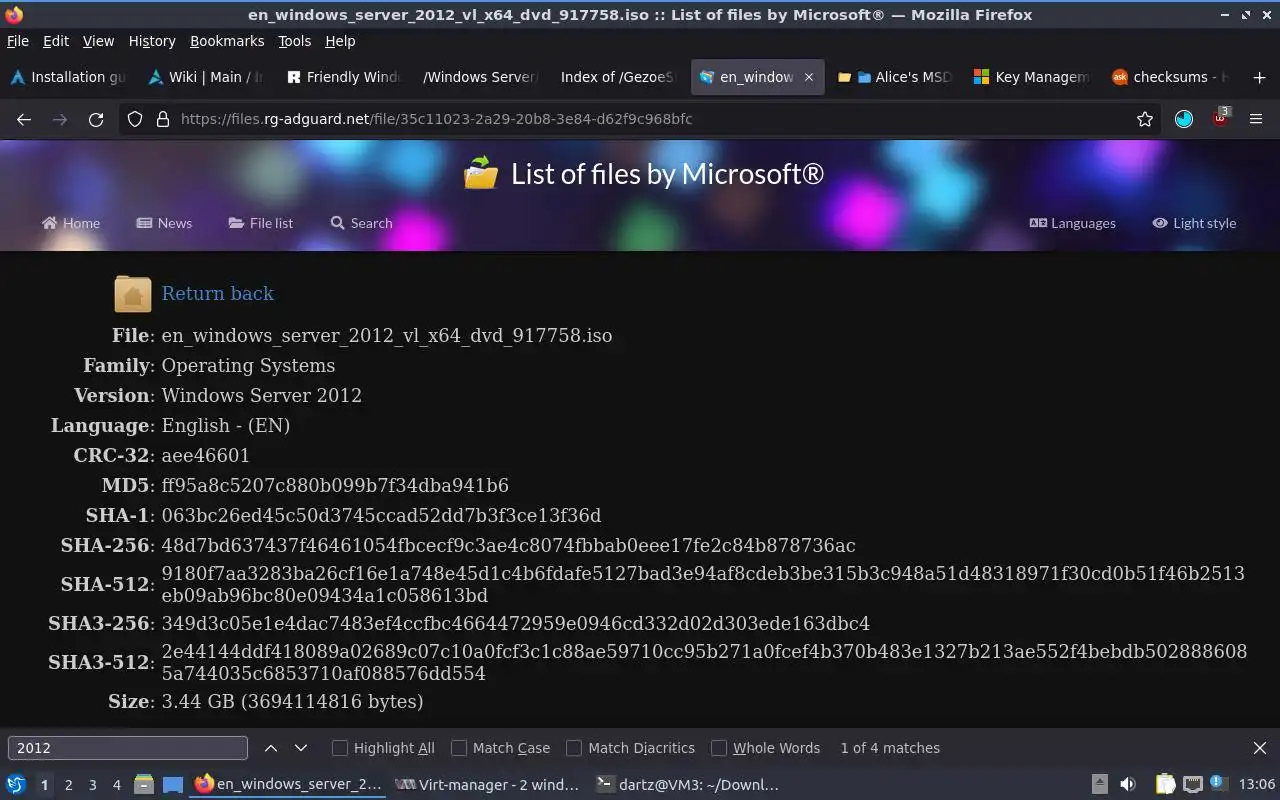This screenshot has height=800, width=1280.
Task: Open the History menu
Action: coord(152,41)
